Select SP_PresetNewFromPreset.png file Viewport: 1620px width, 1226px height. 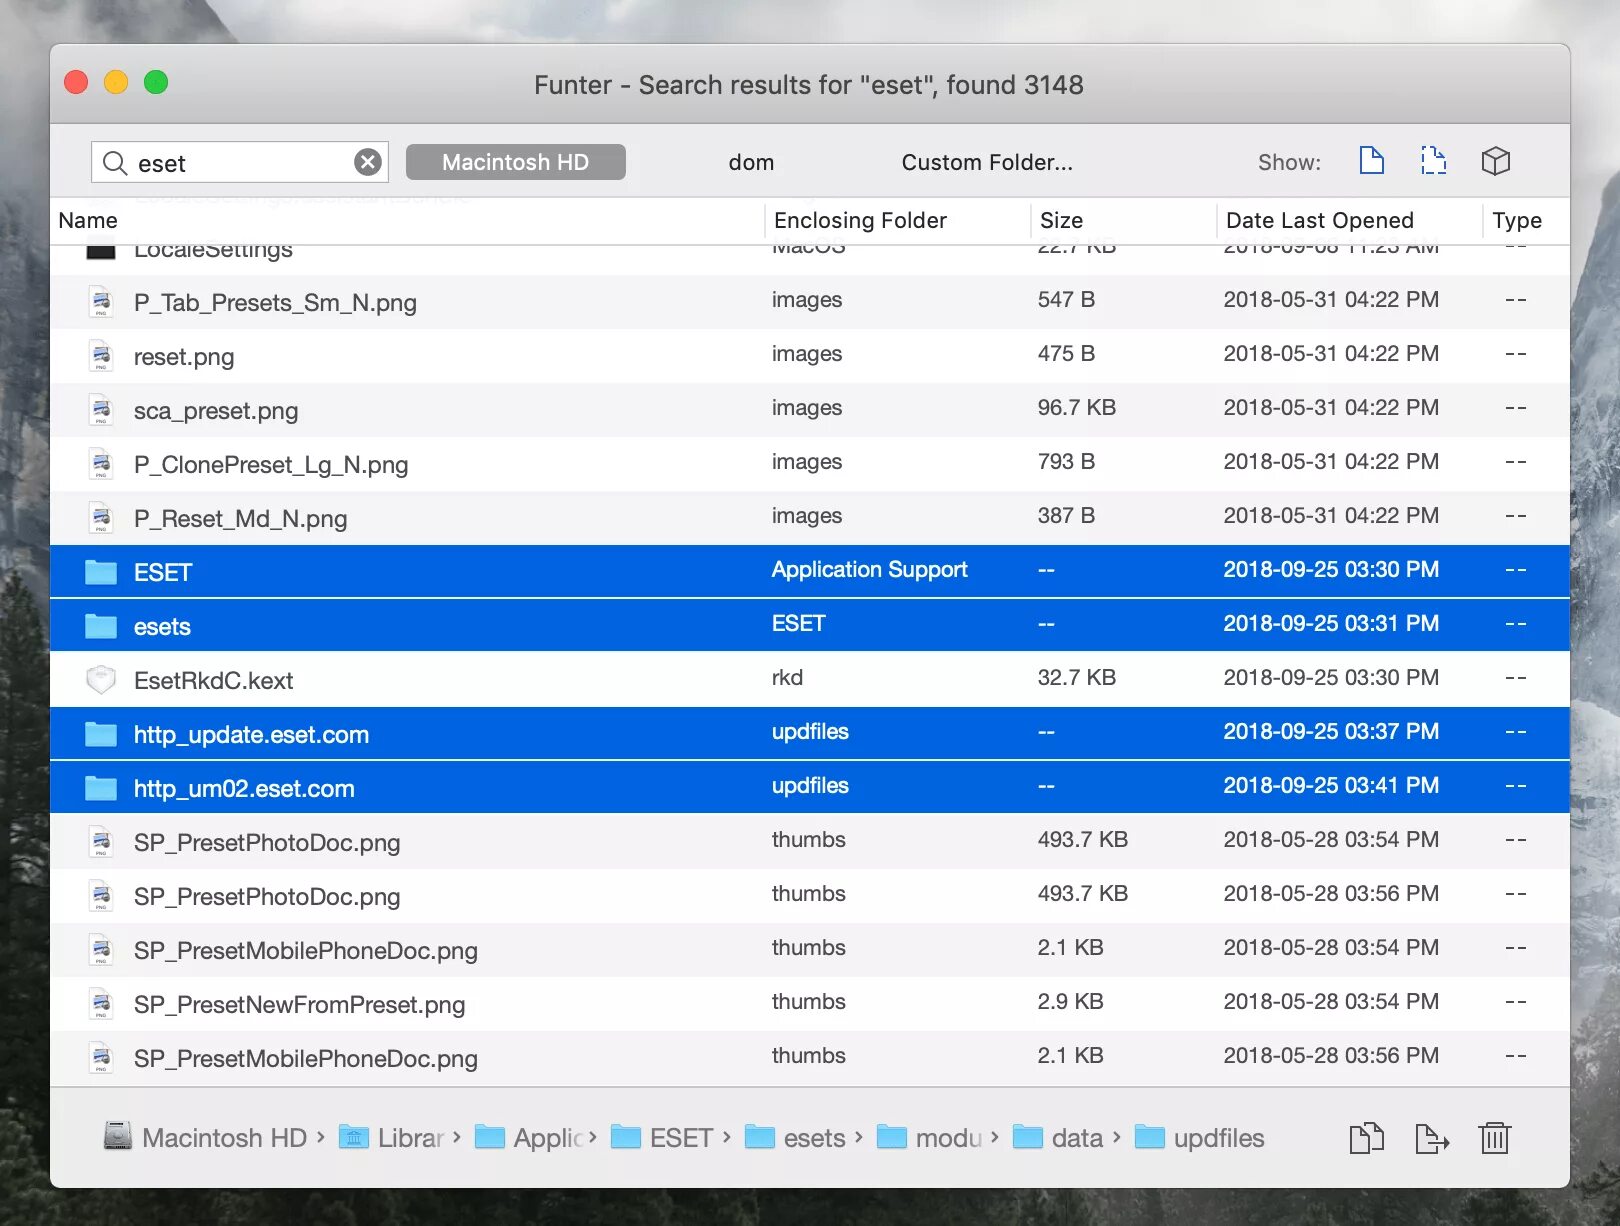click(x=810, y=1004)
